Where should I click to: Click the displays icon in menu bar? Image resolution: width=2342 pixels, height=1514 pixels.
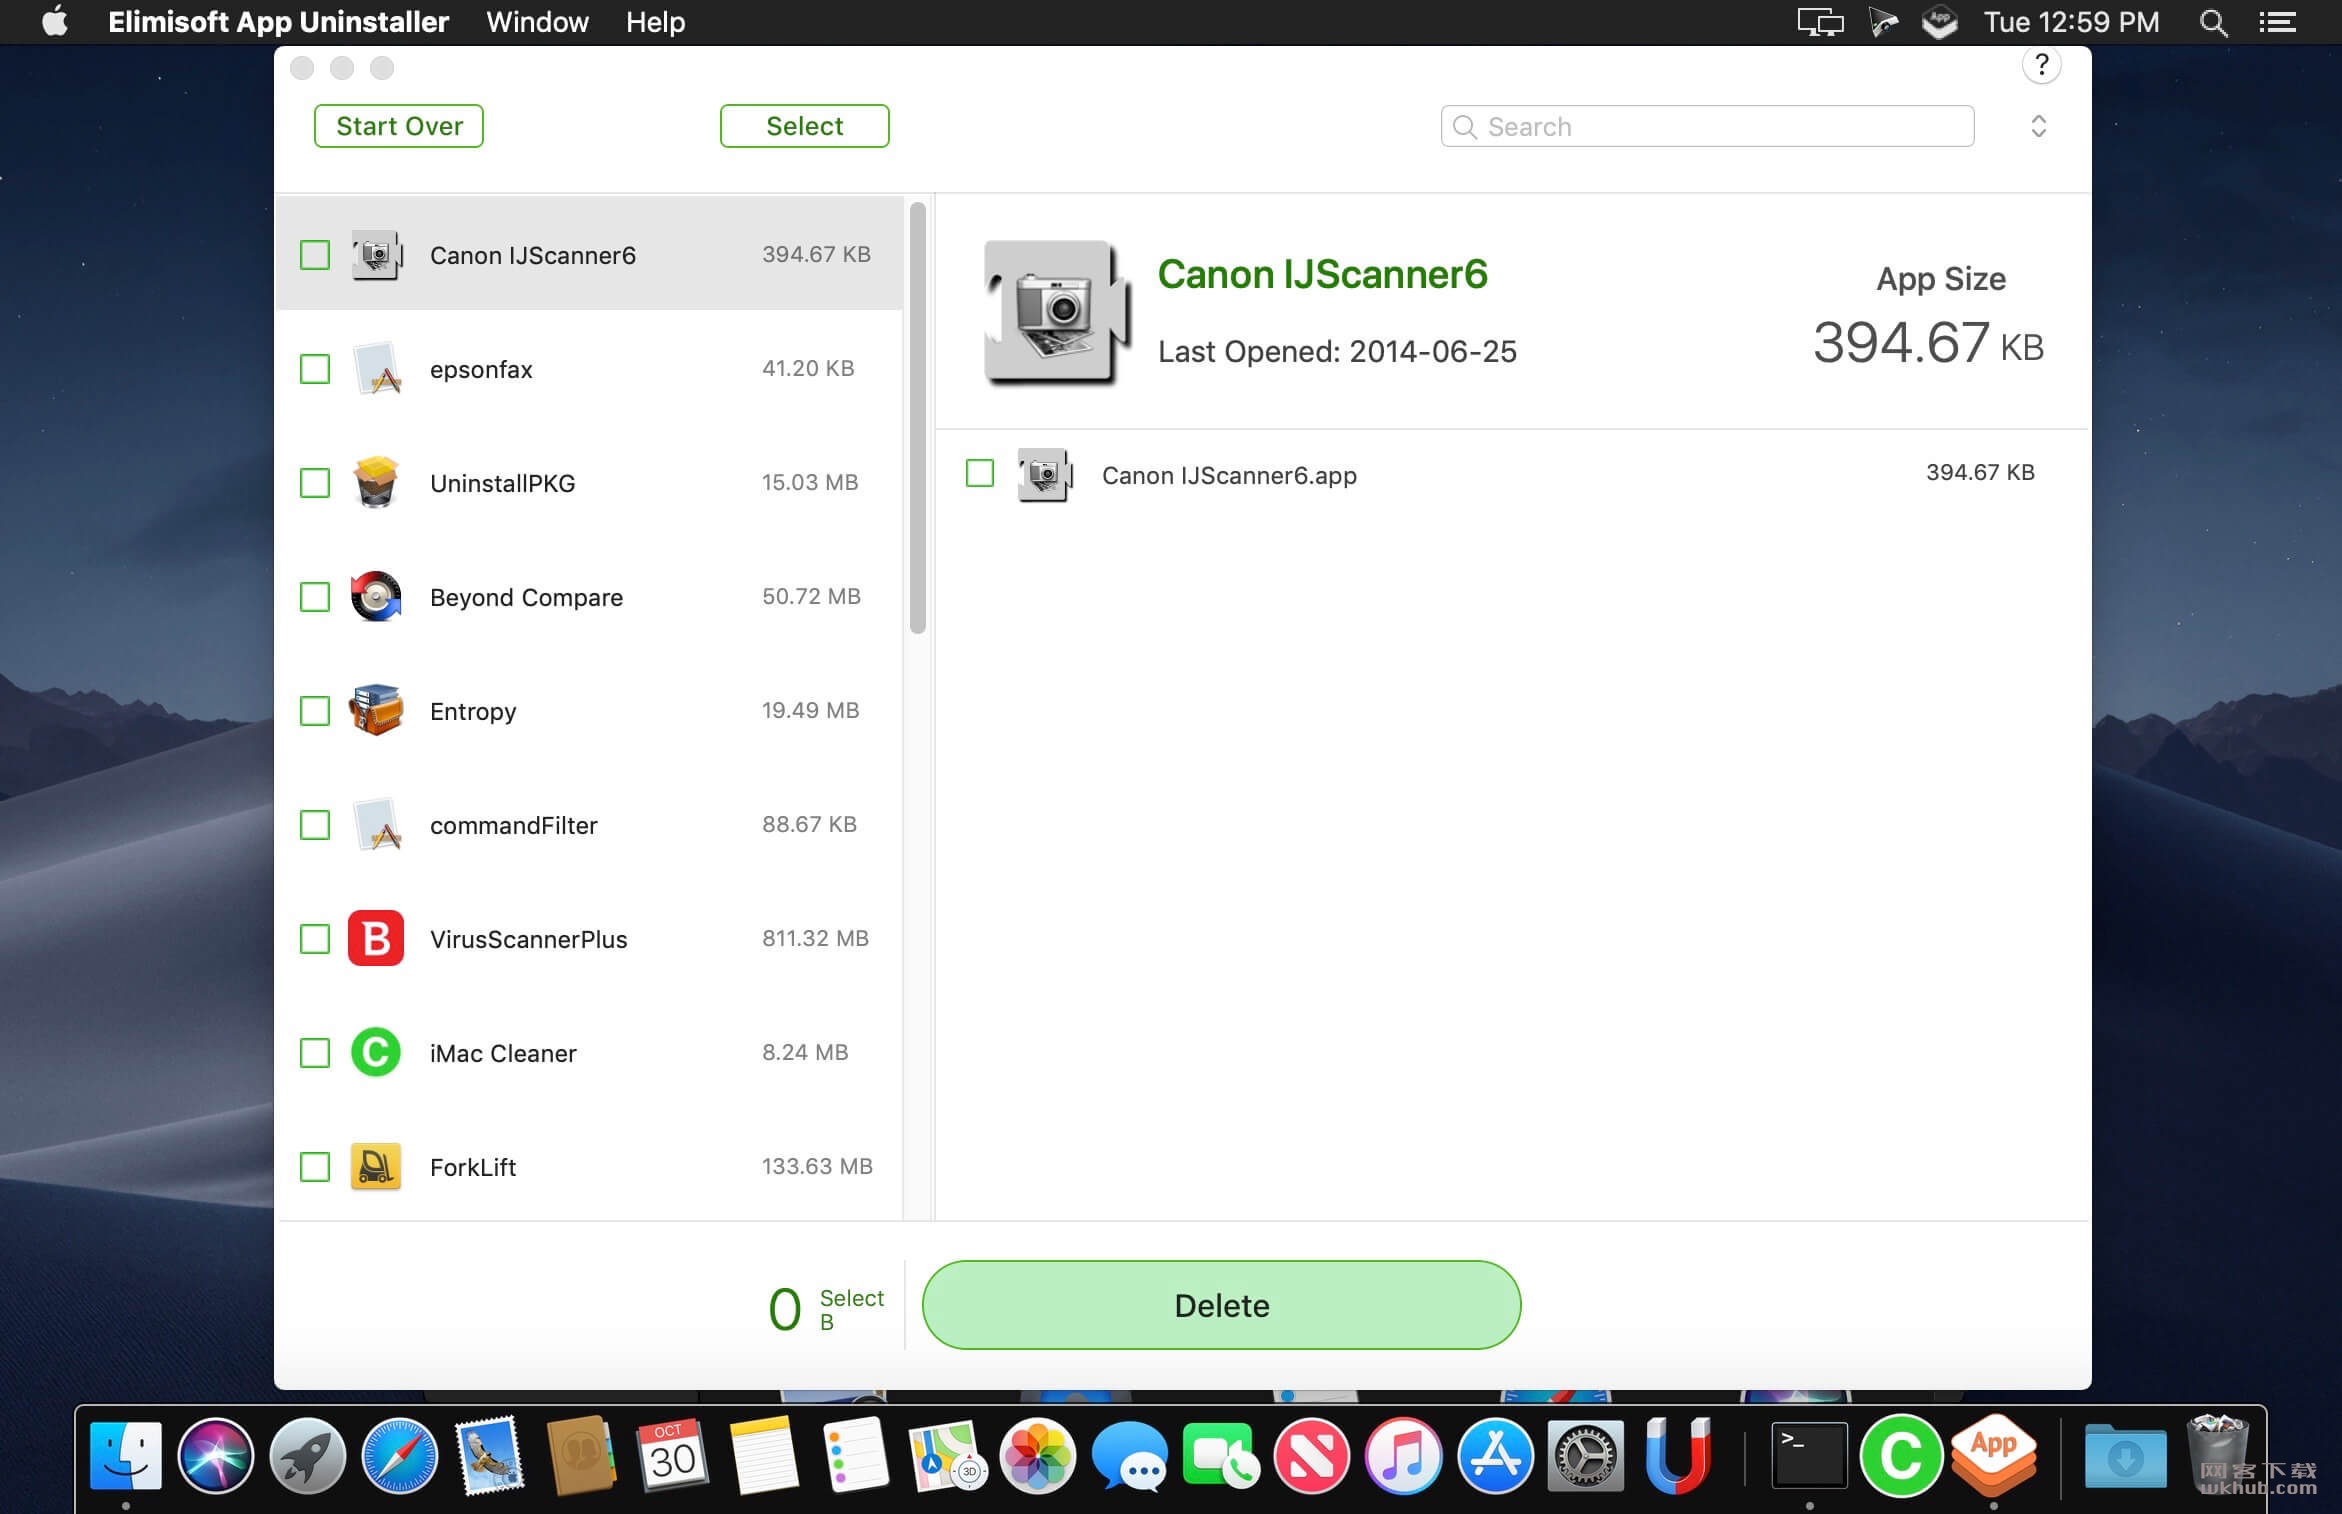coord(1820,22)
